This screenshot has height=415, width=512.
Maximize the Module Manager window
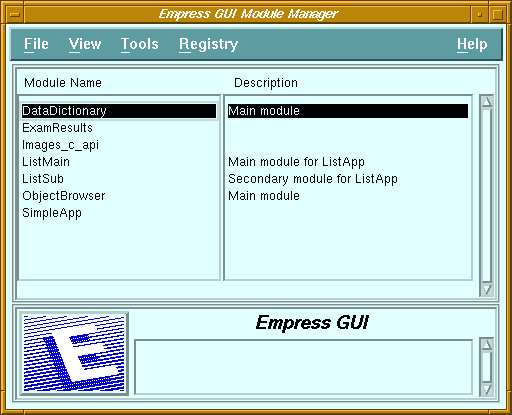pos(498,14)
